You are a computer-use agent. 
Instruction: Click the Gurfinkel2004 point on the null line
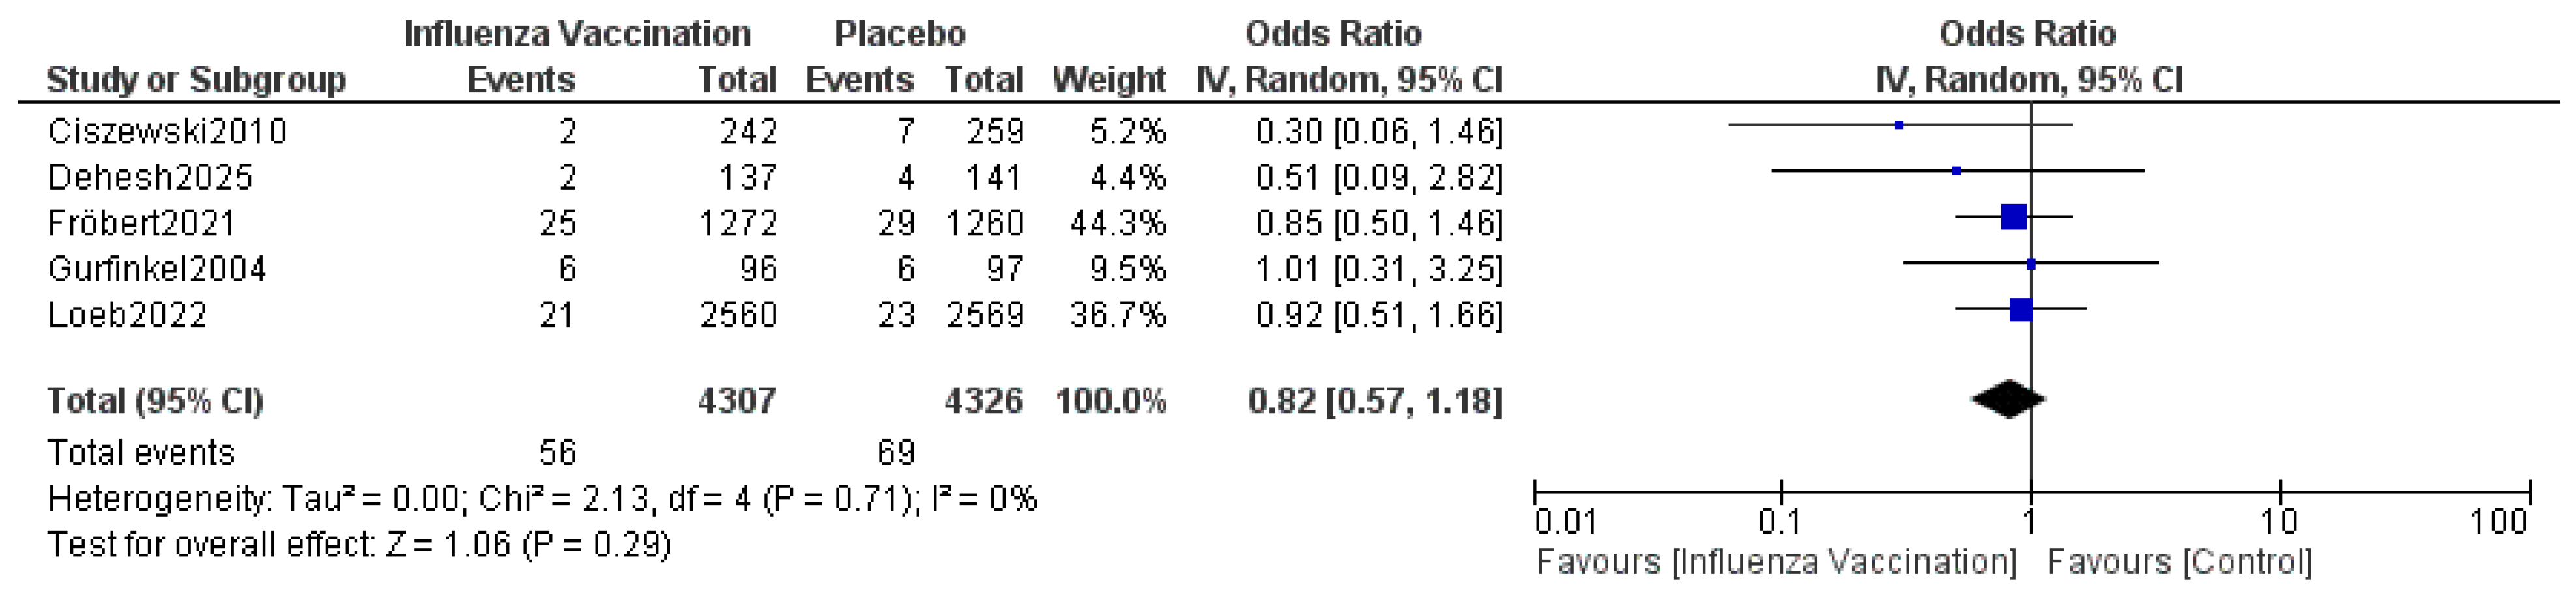2031,264
